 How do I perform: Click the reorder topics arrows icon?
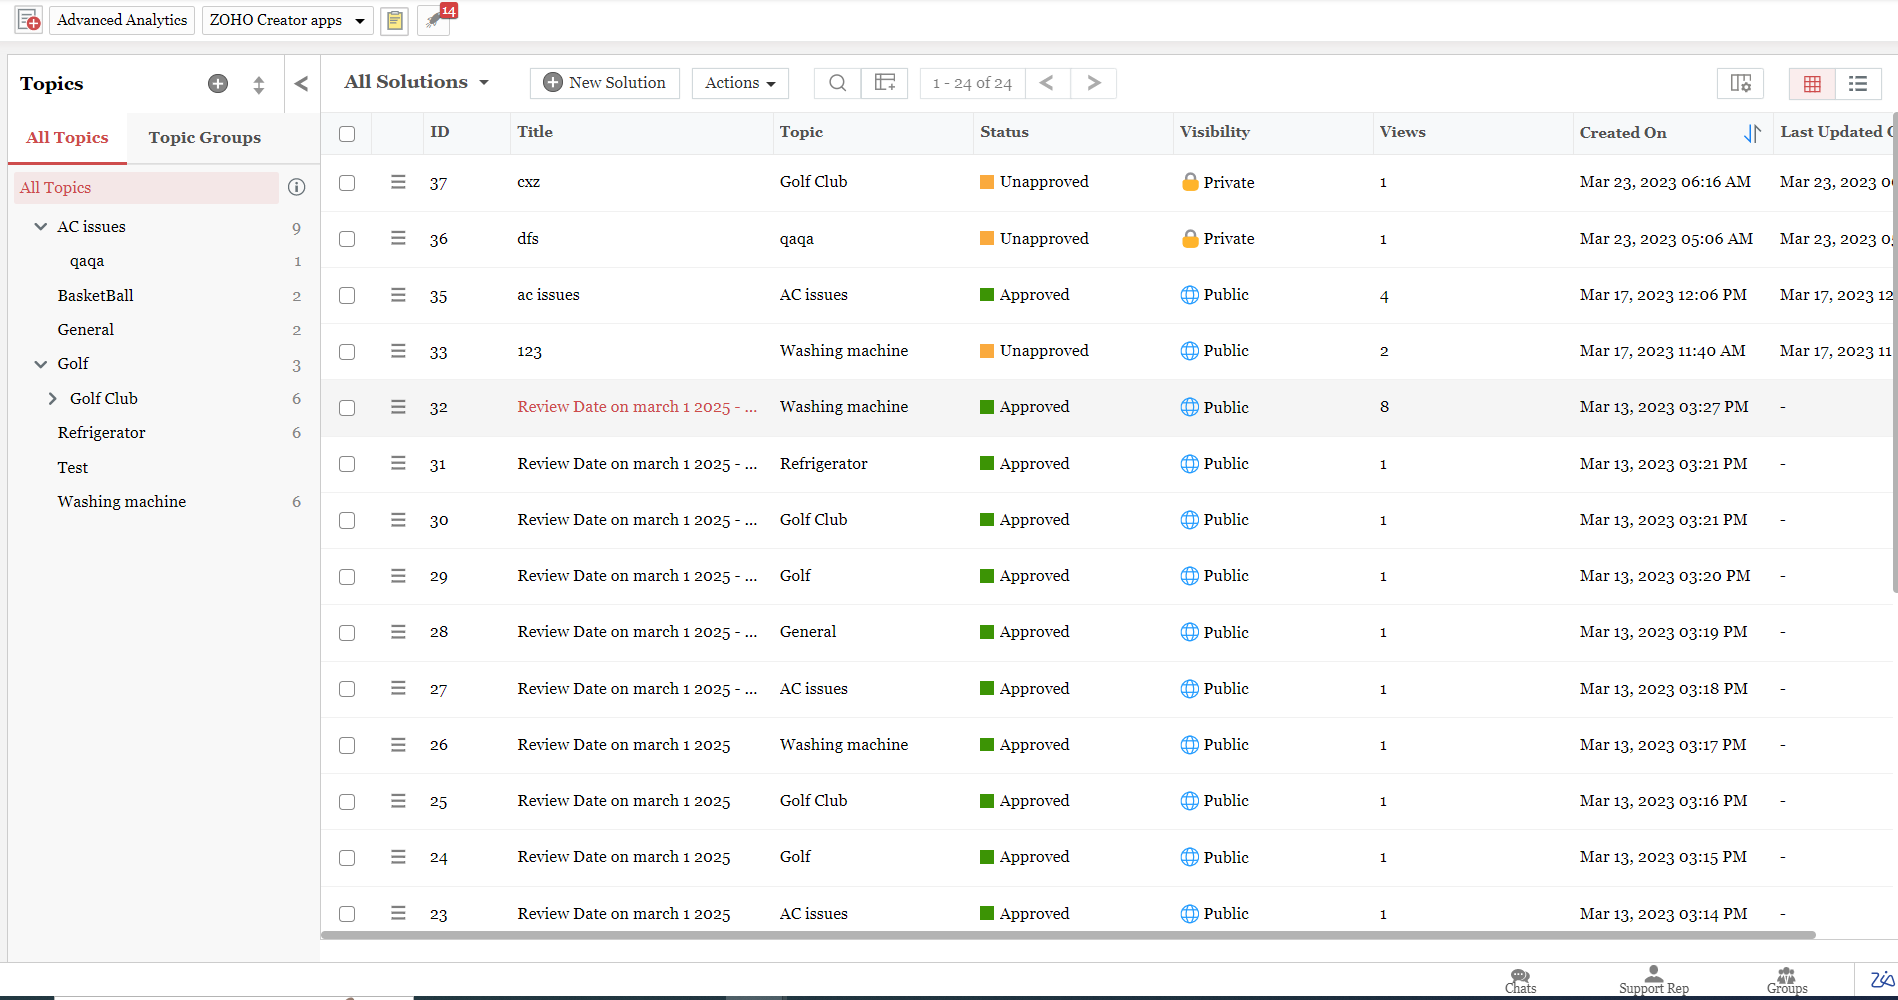coord(259,85)
